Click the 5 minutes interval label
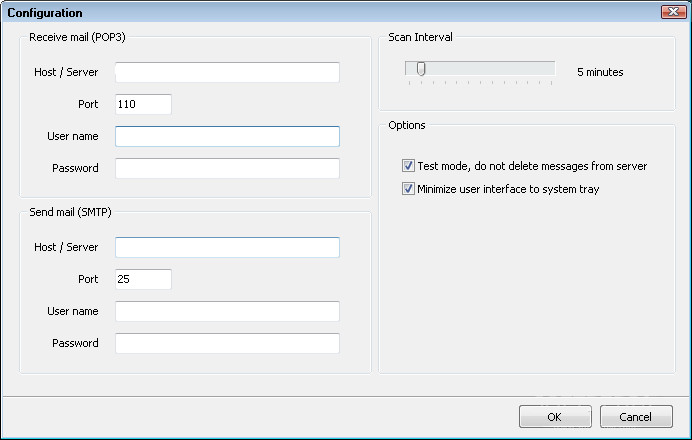The width and height of the screenshot is (692, 440). (600, 72)
